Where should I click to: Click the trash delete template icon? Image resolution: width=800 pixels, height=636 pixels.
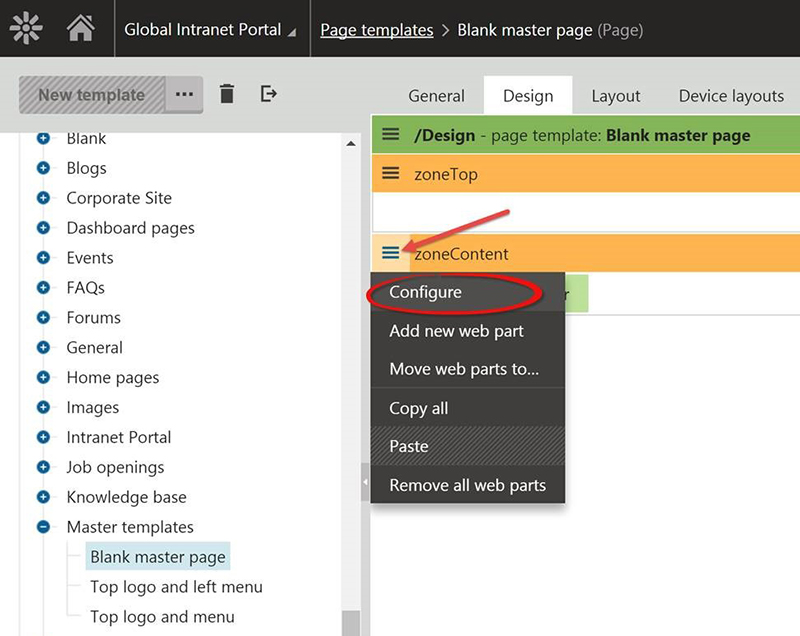tap(227, 94)
